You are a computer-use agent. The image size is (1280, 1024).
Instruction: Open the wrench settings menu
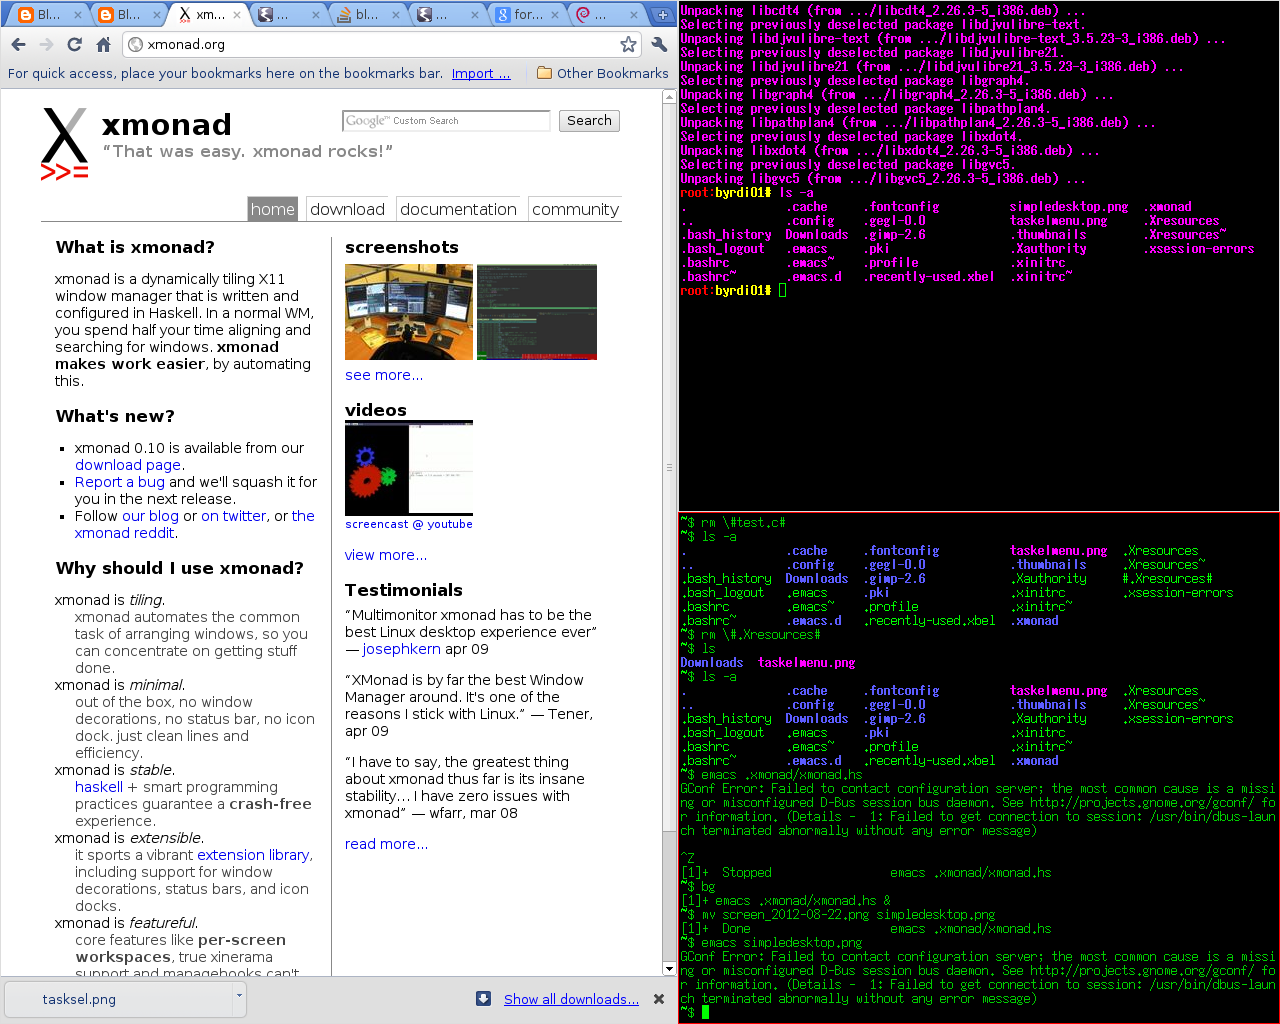click(x=659, y=44)
